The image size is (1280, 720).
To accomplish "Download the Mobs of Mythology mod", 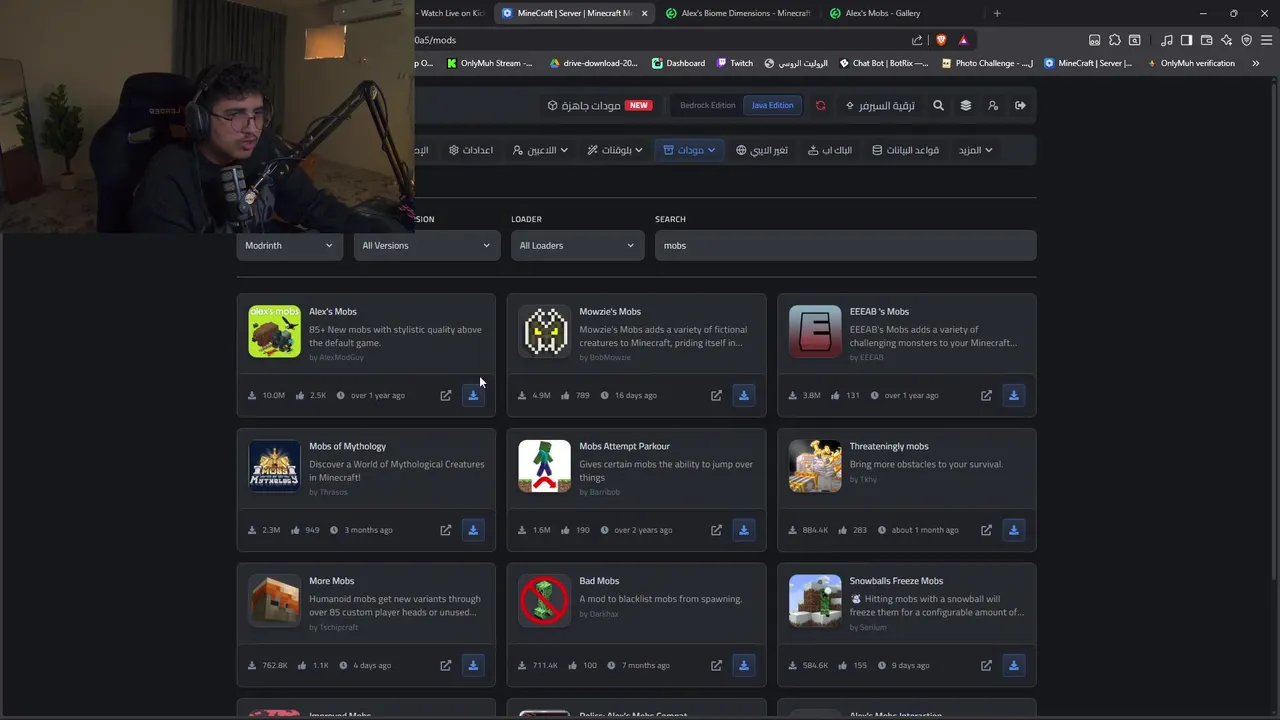I will click(473, 530).
